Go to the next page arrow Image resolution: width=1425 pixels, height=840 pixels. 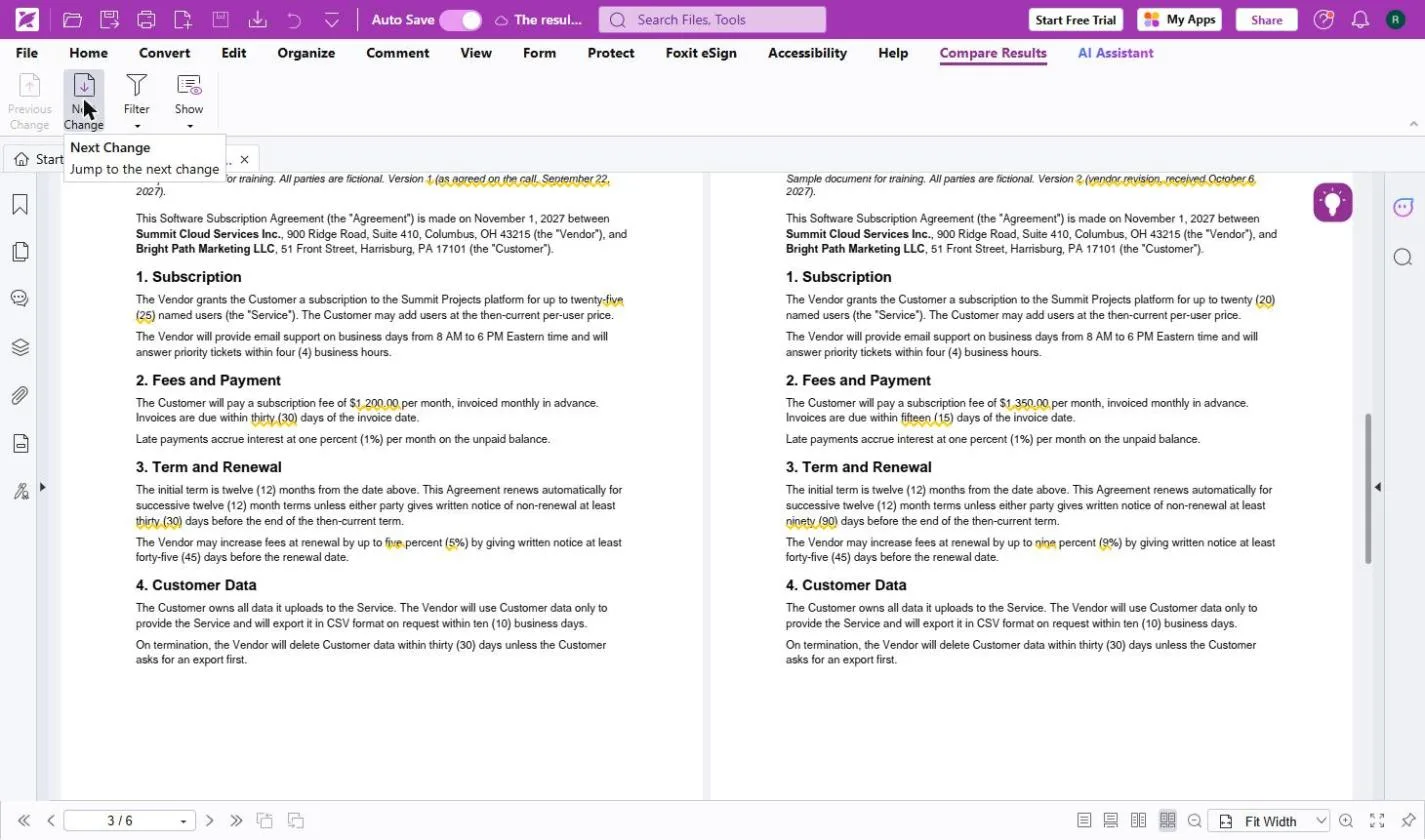[x=209, y=821]
